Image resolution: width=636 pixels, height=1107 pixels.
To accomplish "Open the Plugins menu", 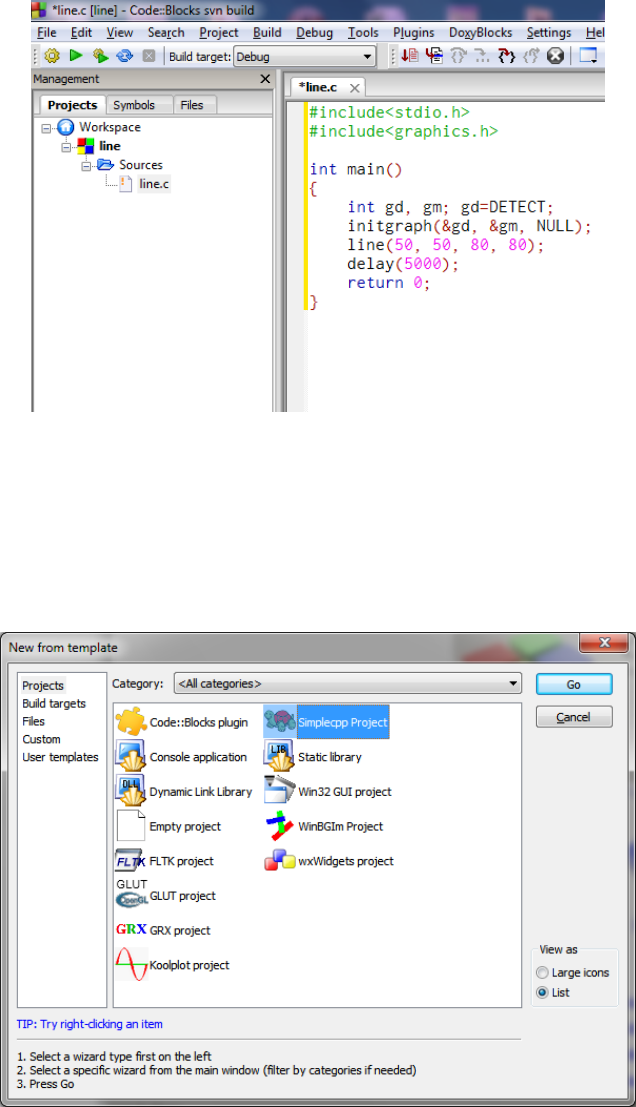I will (x=414, y=32).
